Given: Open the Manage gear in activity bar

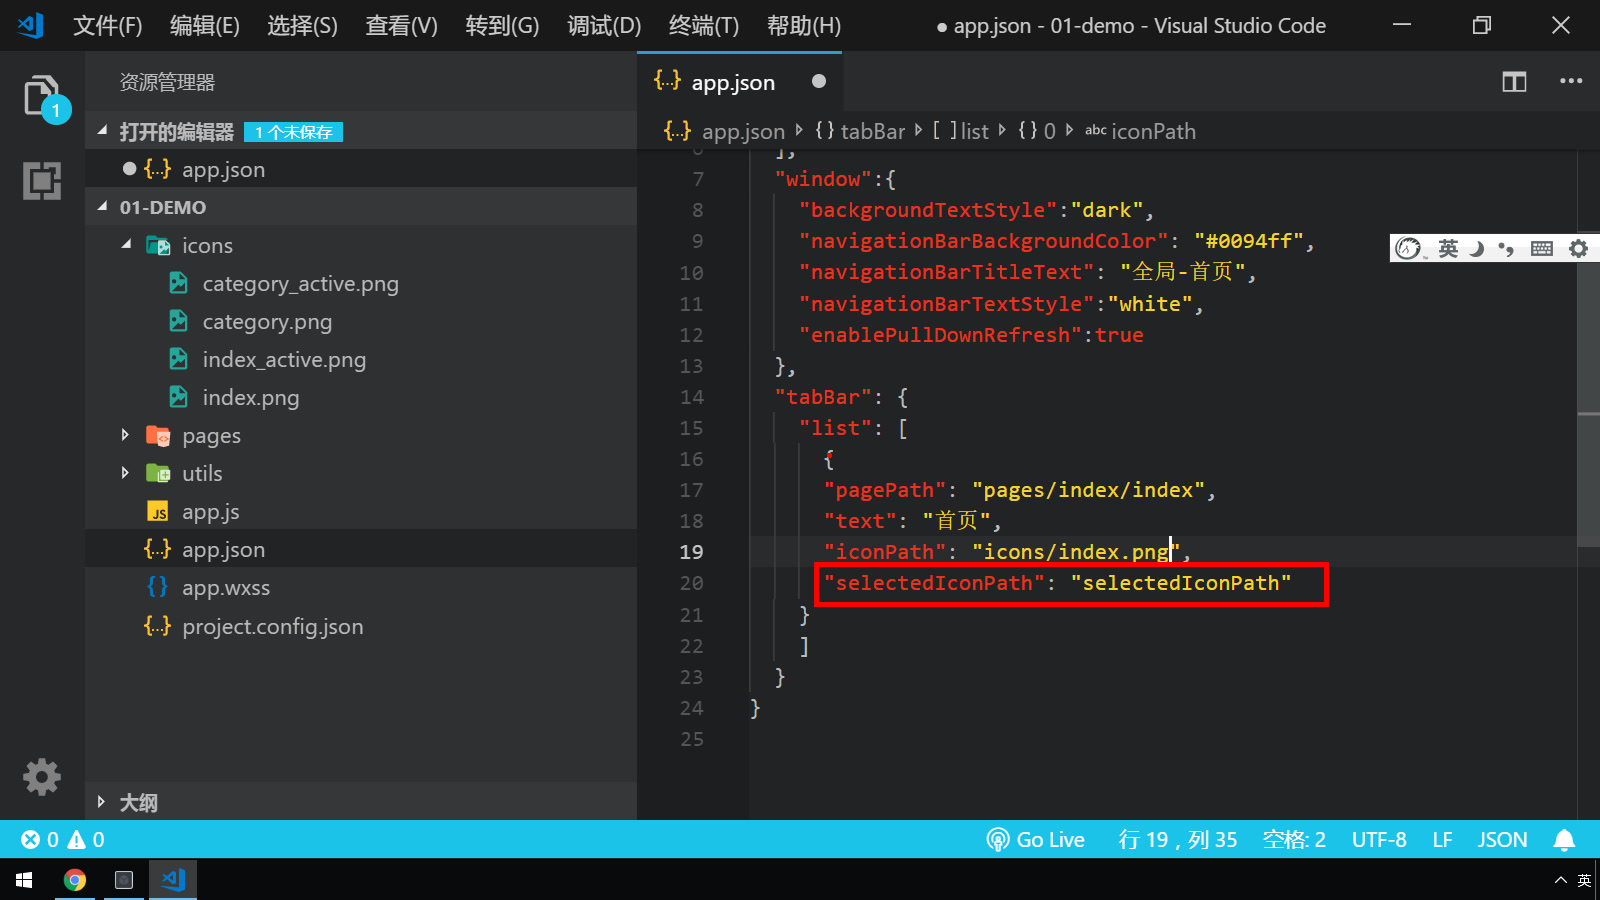Looking at the screenshot, I should pos(42,777).
